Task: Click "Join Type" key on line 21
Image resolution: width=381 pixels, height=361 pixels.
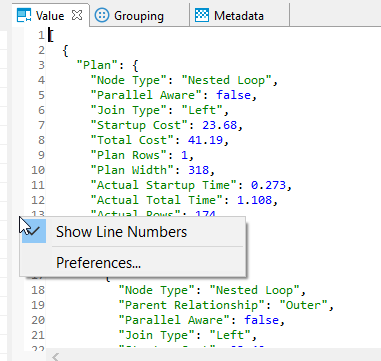Action: pyautogui.click(x=156, y=335)
